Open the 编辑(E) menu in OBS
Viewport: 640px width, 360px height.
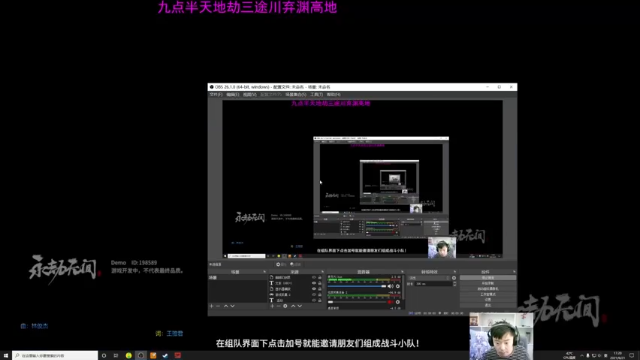(233, 94)
